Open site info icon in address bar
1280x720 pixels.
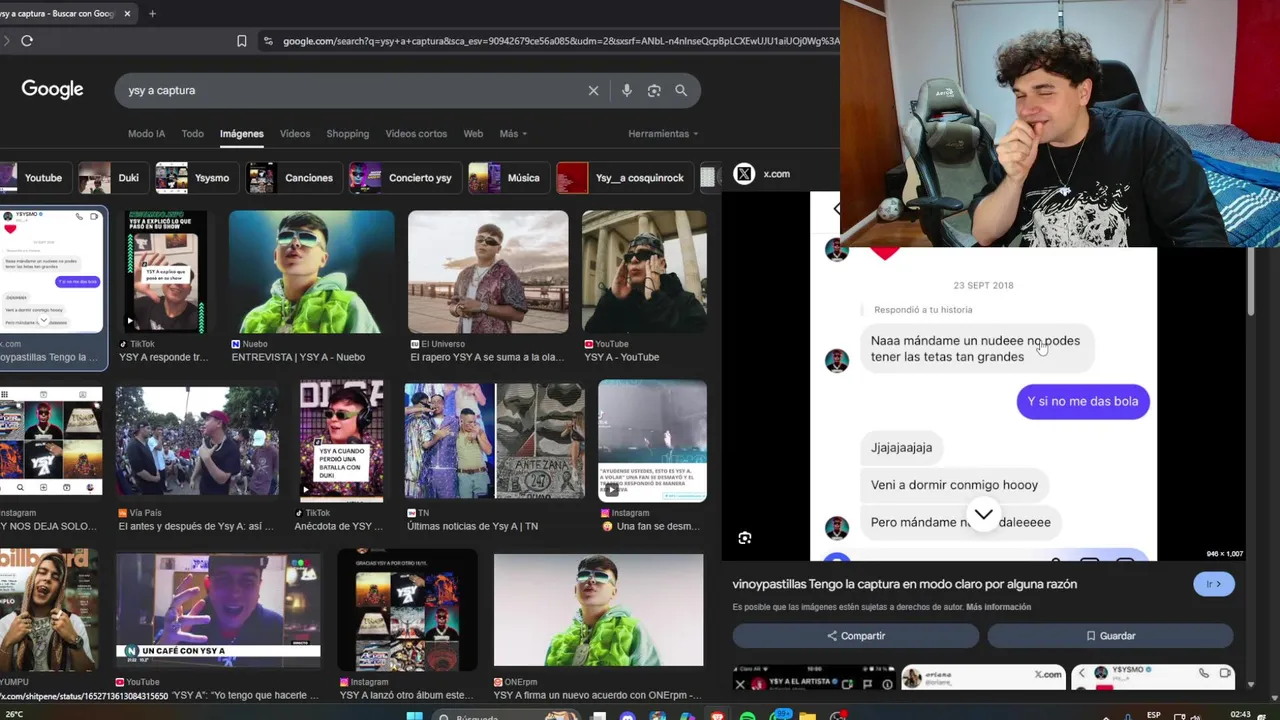(x=268, y=41)
